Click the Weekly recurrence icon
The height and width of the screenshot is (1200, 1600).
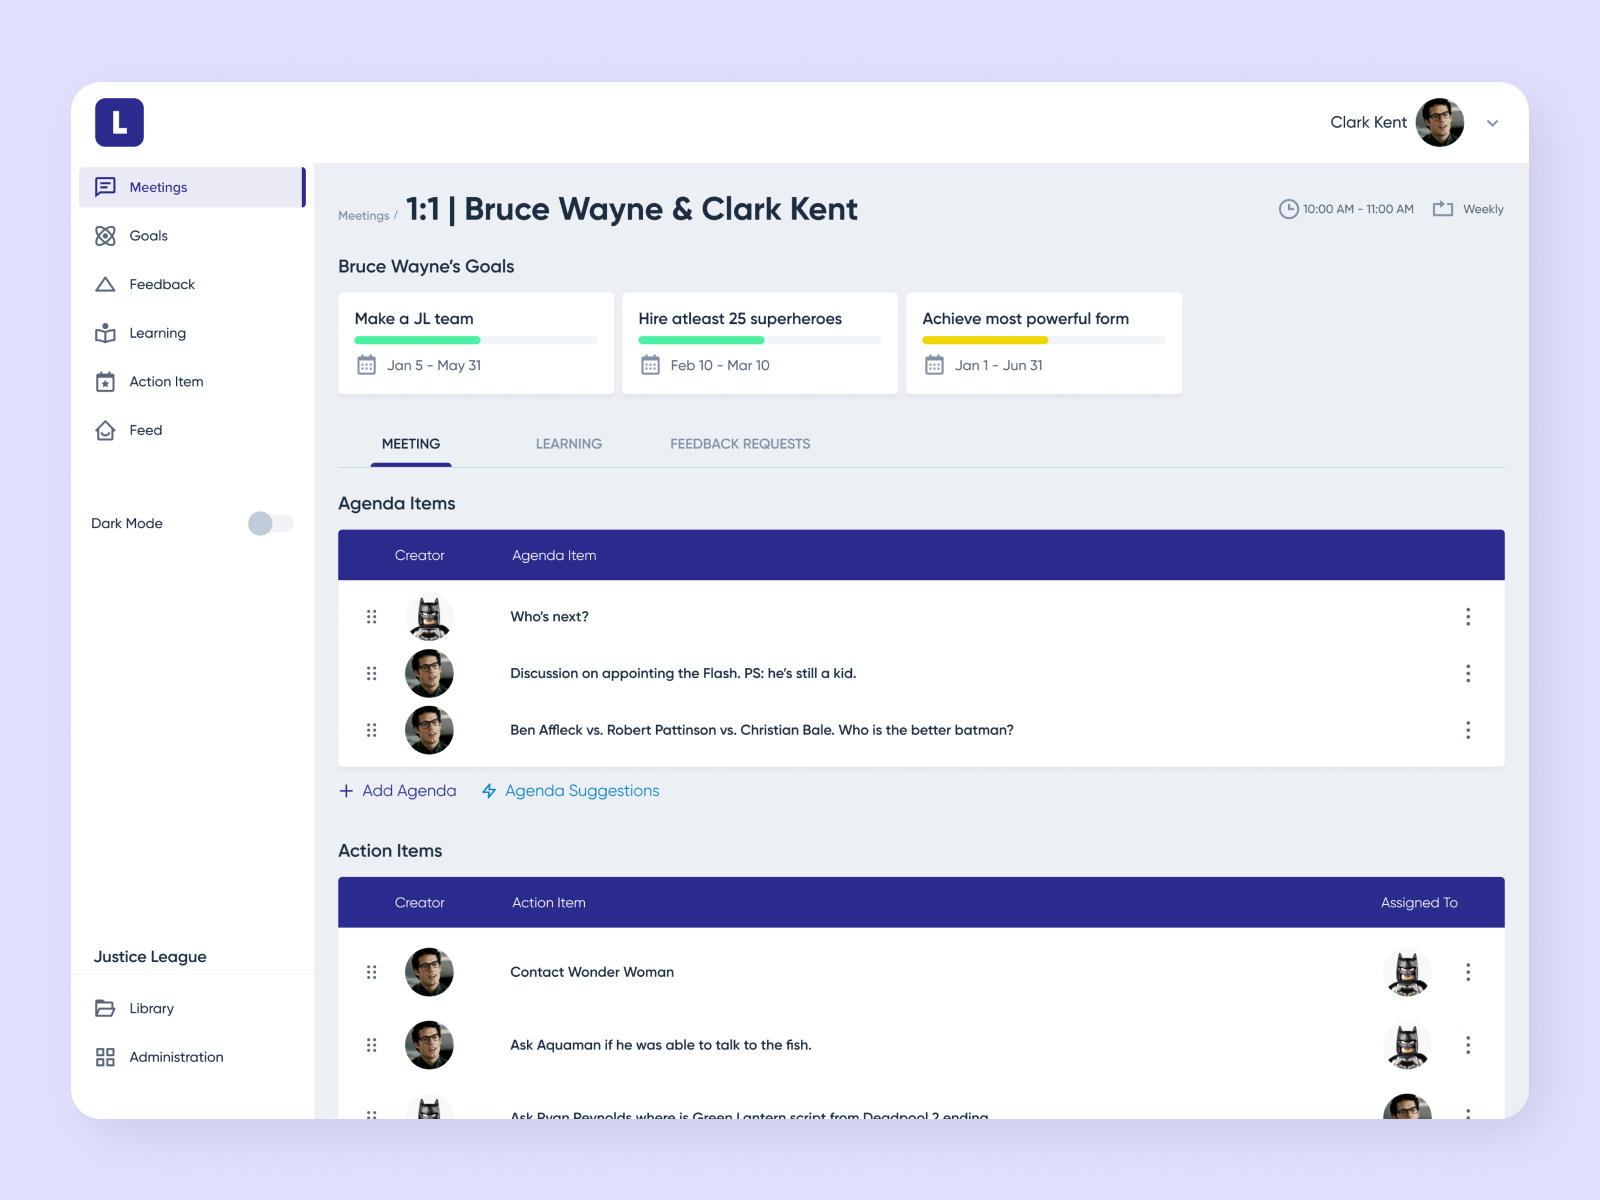coord(1443,208)
